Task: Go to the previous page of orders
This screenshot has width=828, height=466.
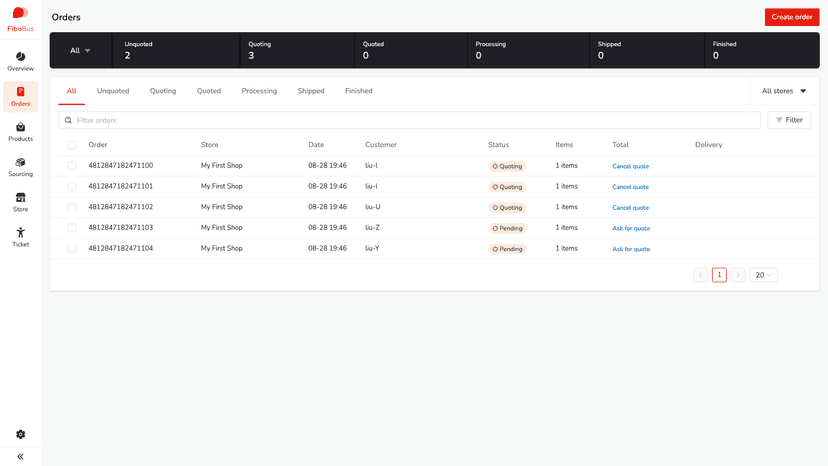Action: [700, 275]
